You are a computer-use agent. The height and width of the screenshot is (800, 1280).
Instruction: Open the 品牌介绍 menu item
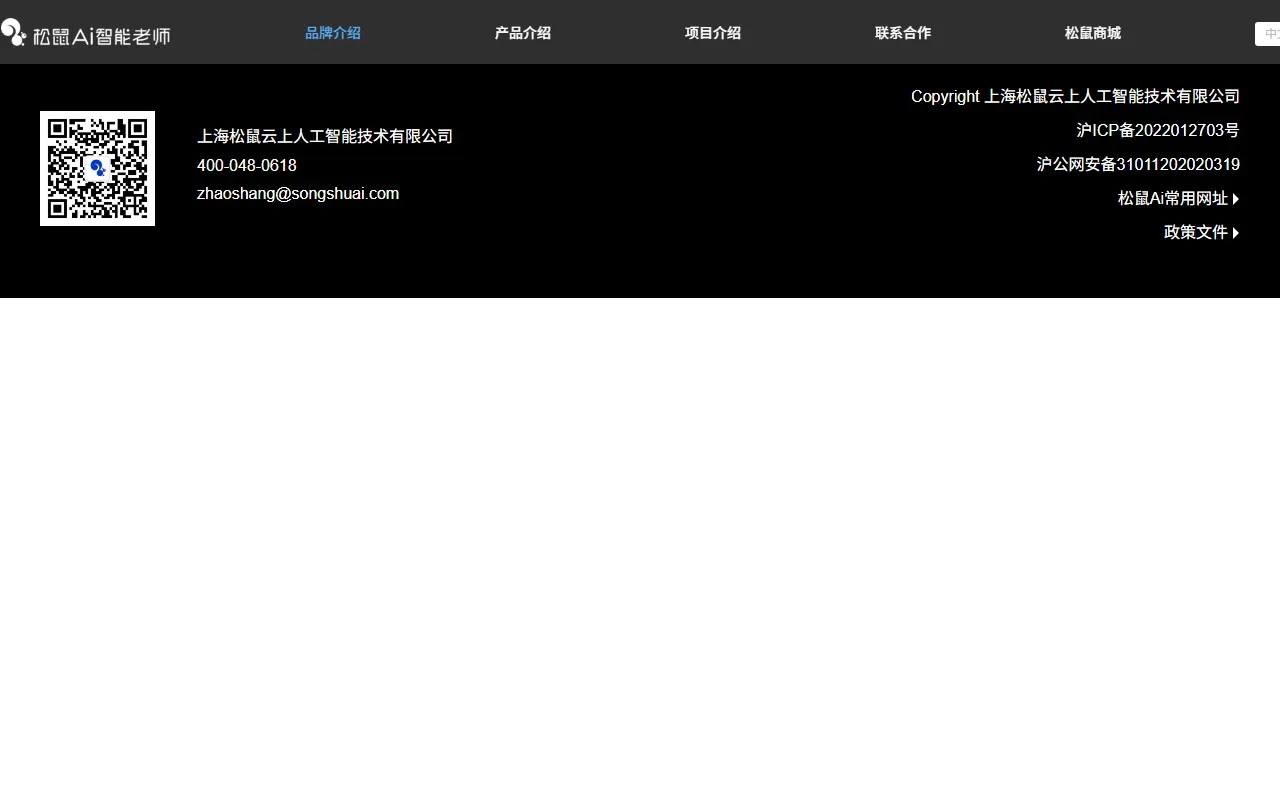[332, 33]
